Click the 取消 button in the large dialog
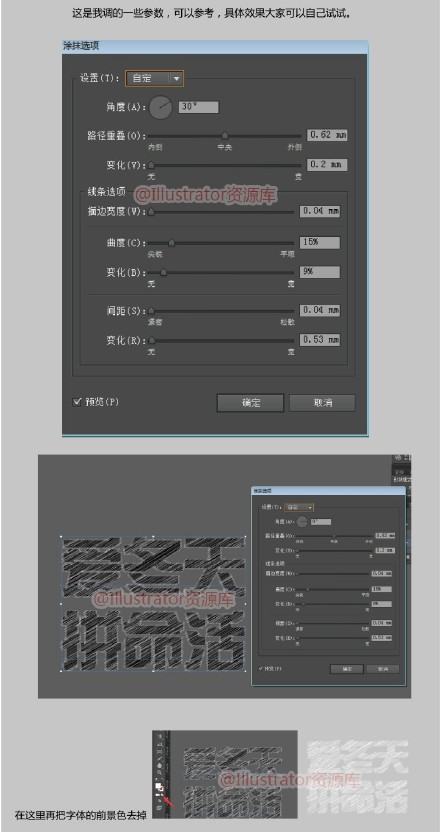The height and width of the screenshot is (832, 440). point(322,403)
